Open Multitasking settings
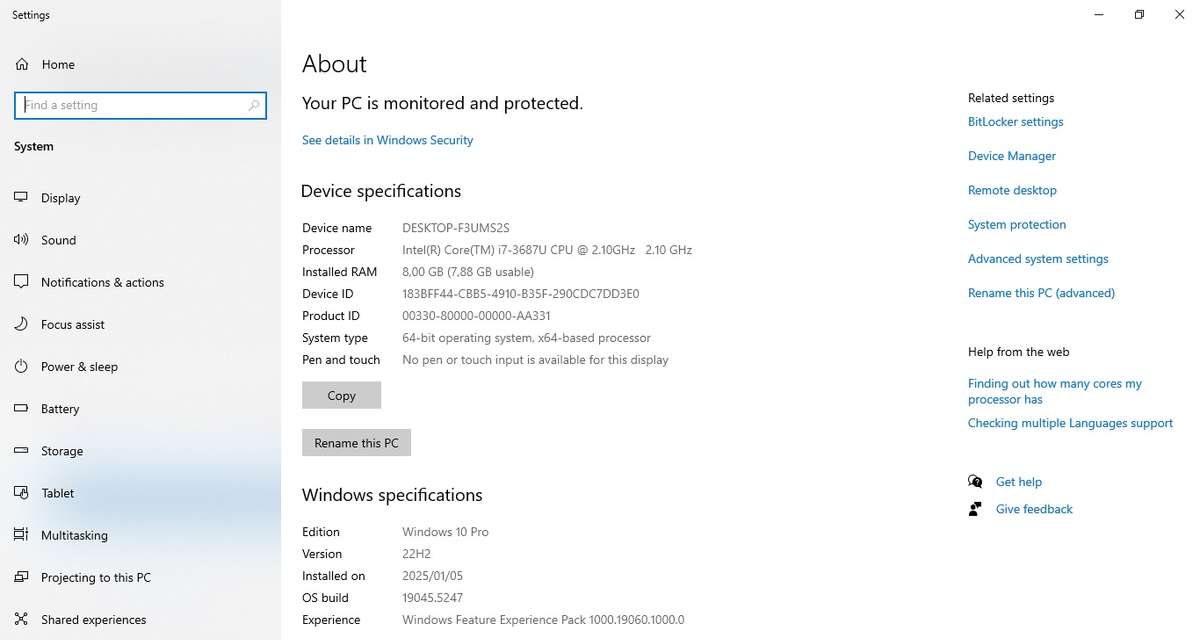The width and height of the screenshot is (1200, 640). point(74,535)
